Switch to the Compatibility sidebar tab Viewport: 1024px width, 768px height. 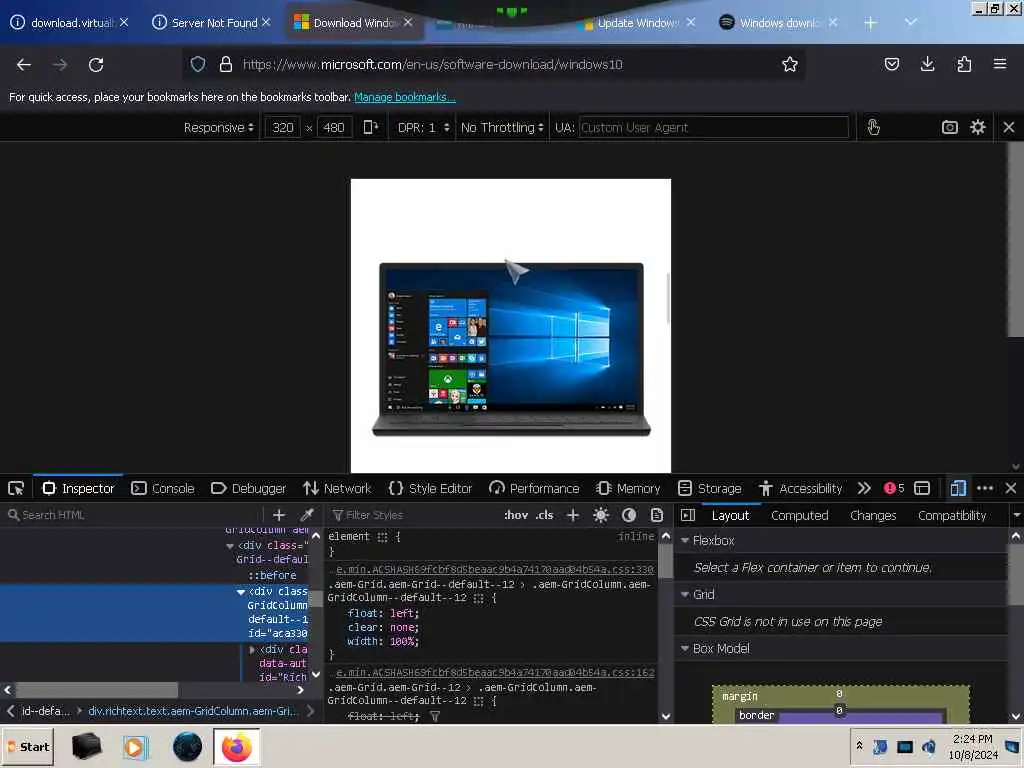[x=952, y=515]
